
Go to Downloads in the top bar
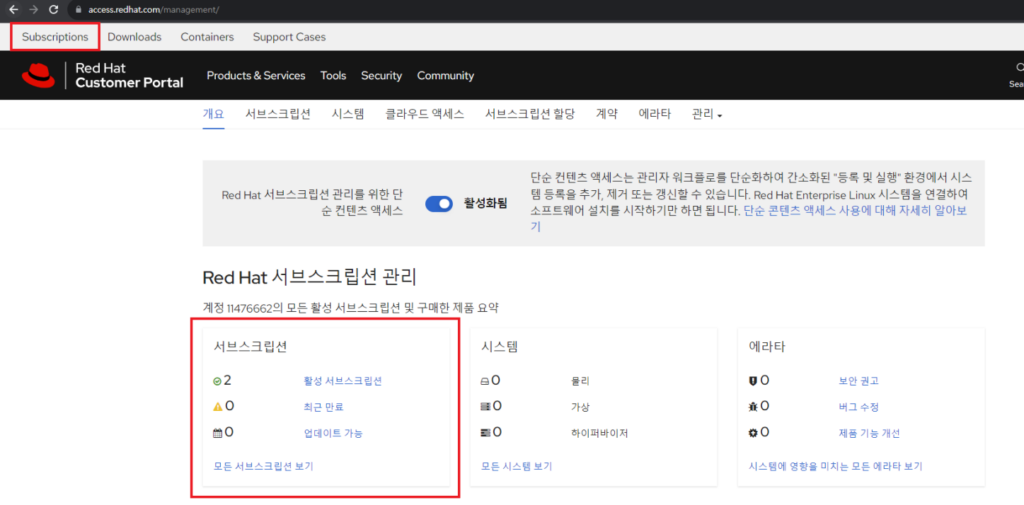135,37
